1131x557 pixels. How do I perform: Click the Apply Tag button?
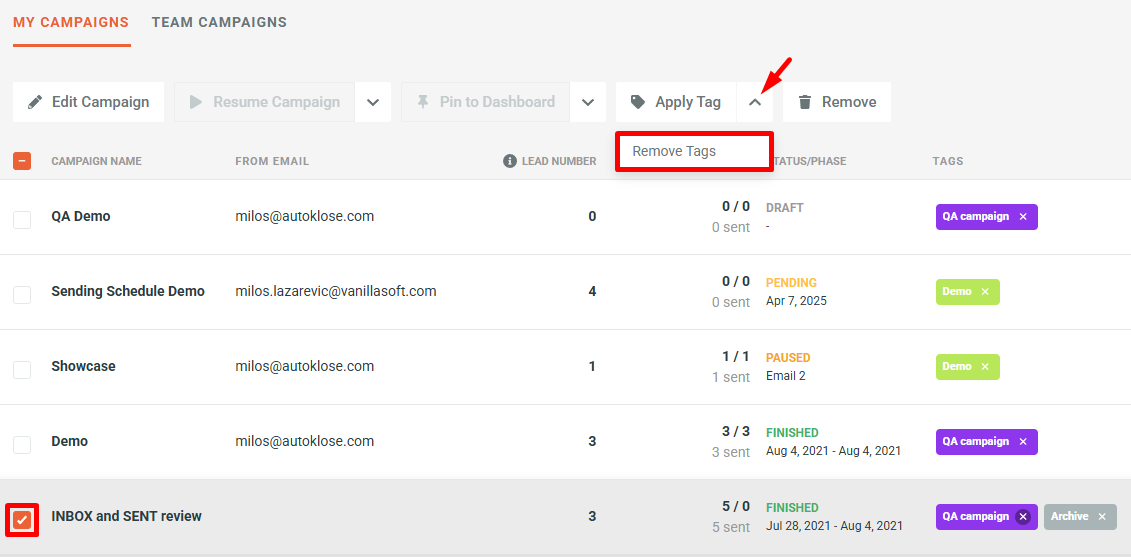click(676, 102)
